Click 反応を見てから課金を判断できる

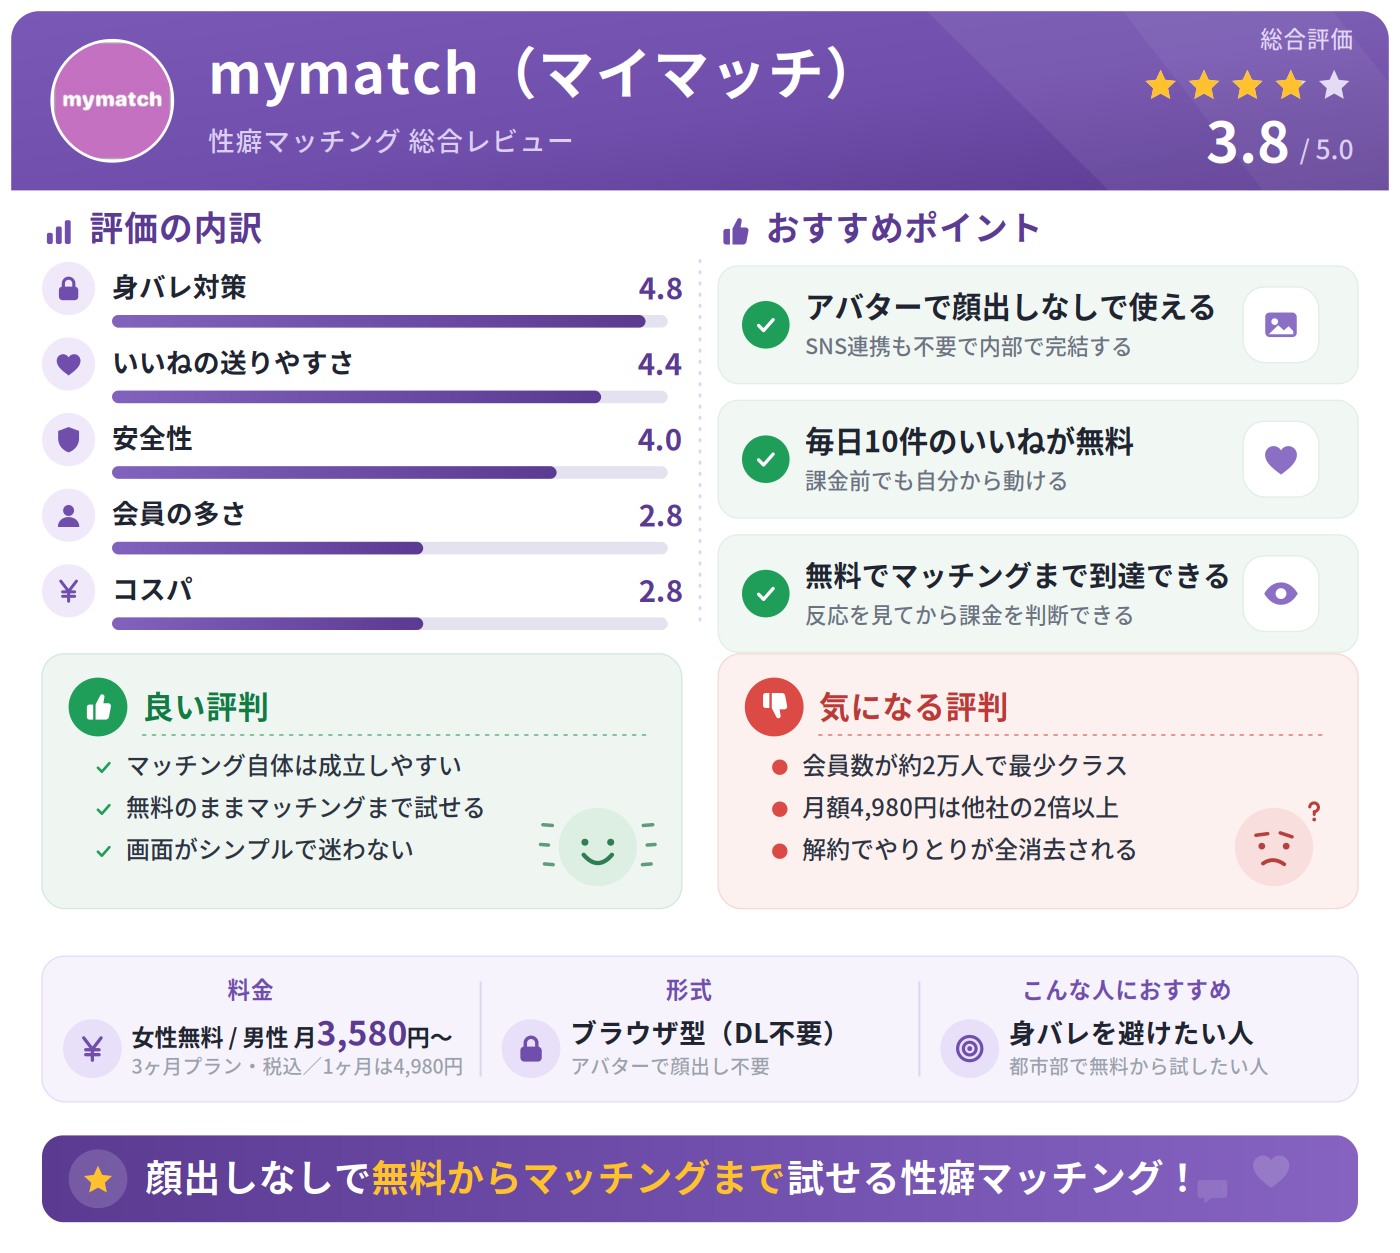pos(970,615)
